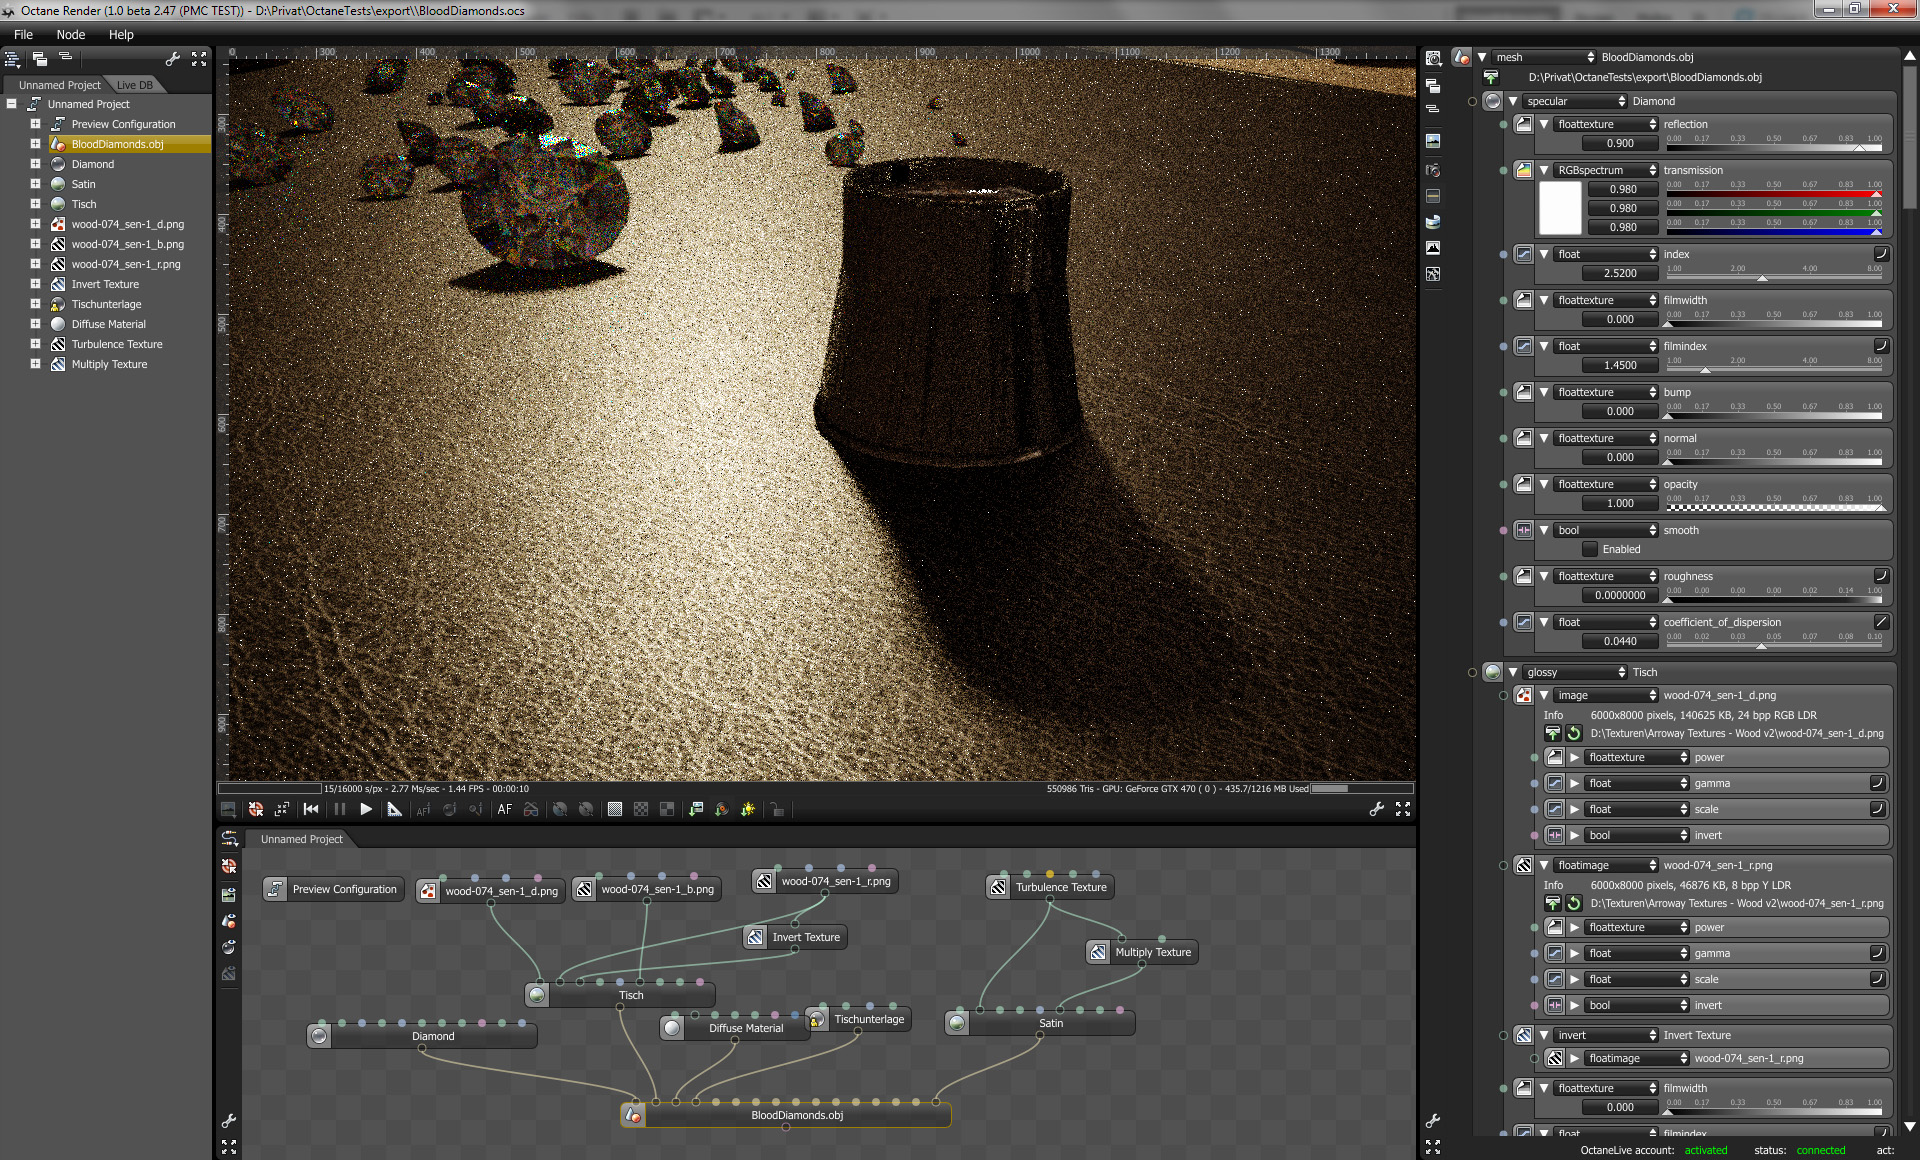
Task: Restart render with rewind icon
Action: pos(311,809)
